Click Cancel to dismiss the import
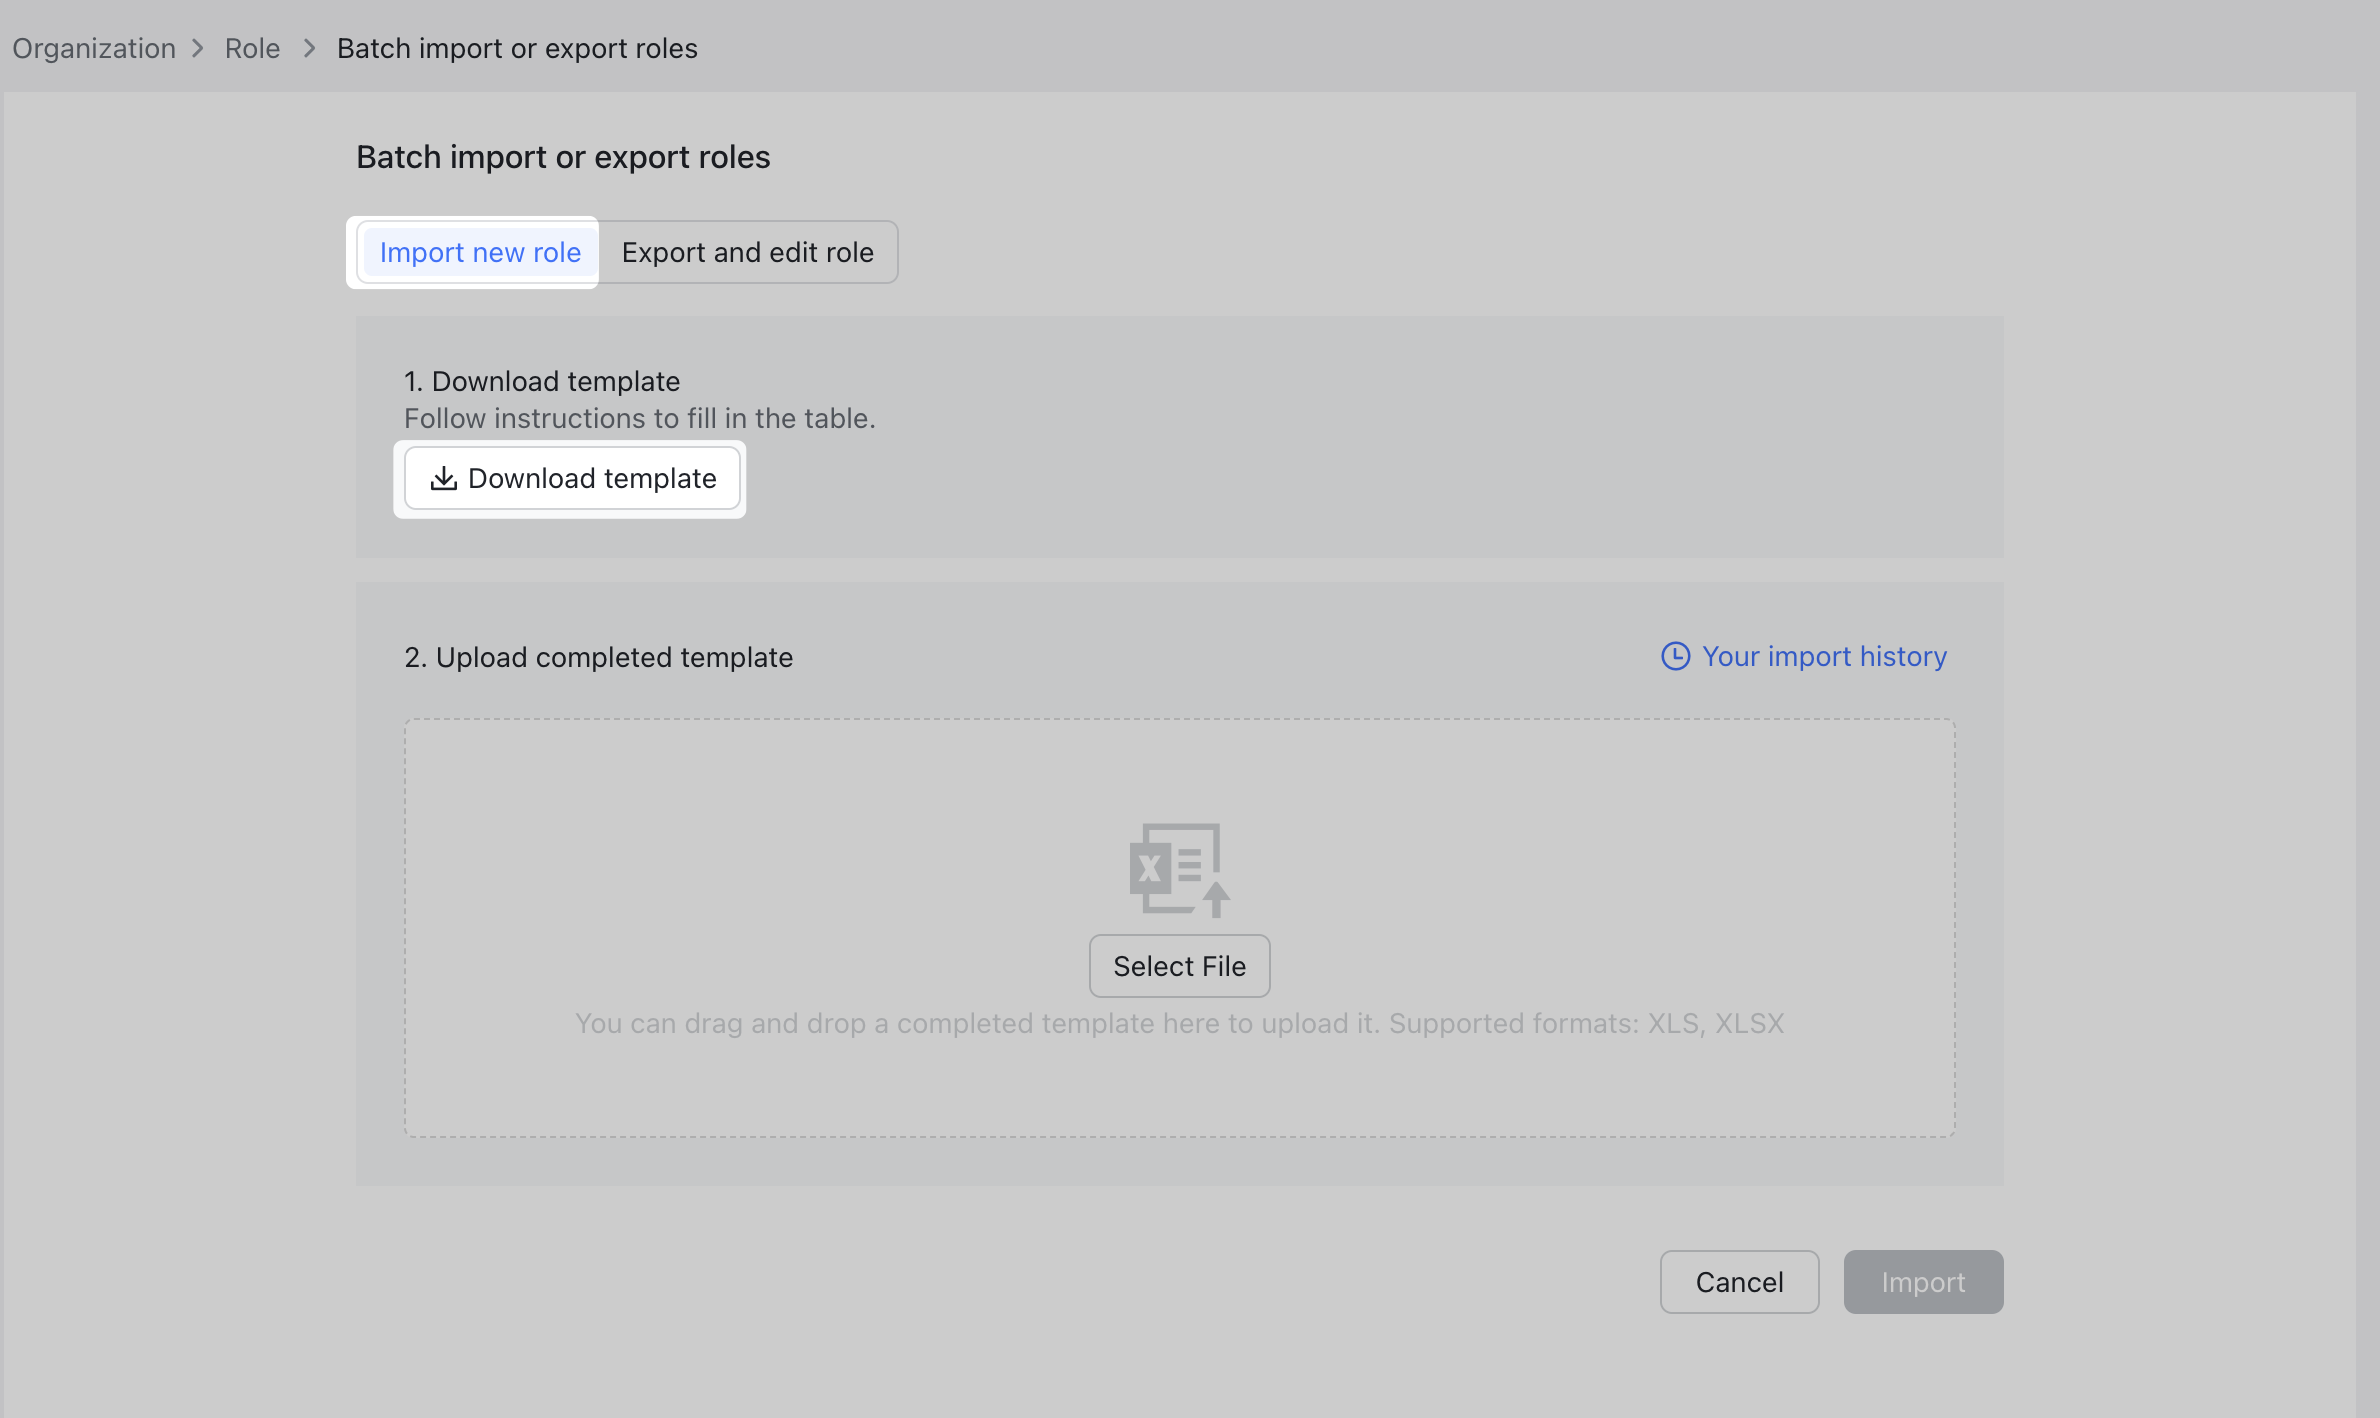Image resolution: width=2380 pixels, height=1418 pixels. point(1739,1281)
